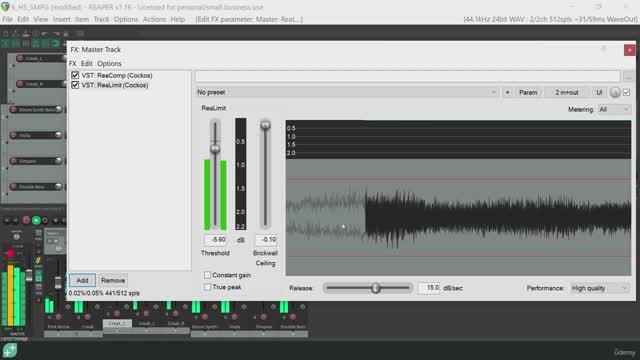
Task: Toggle the plugin bypass checkbox at top right
Action: pyautogui.click(x=627, y=92)
